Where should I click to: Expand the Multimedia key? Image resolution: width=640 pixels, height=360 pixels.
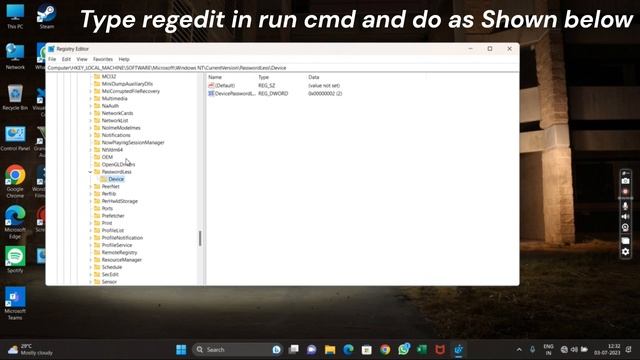(x=91, y=99)
